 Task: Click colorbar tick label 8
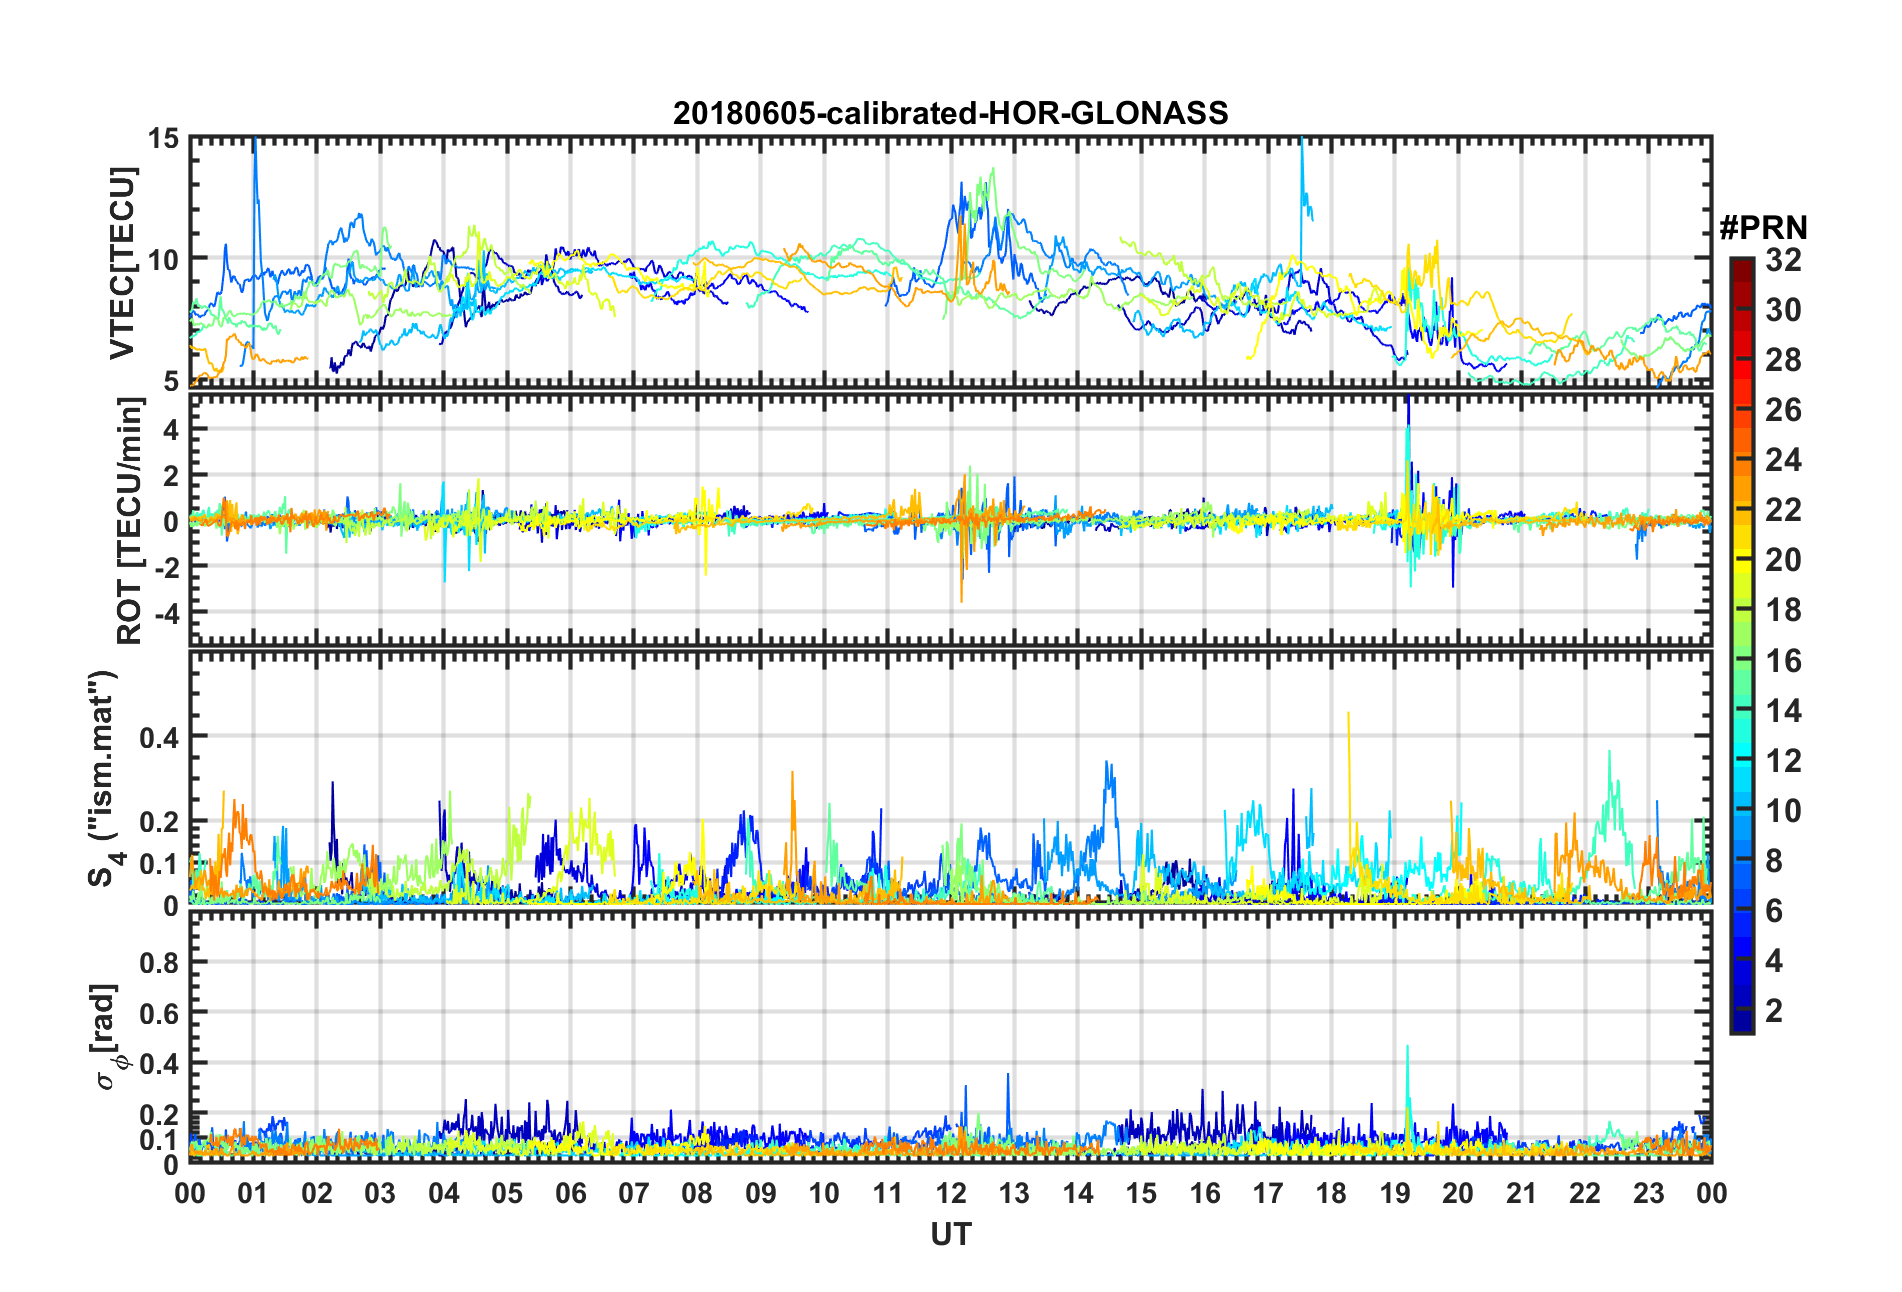coord(1774,861)
